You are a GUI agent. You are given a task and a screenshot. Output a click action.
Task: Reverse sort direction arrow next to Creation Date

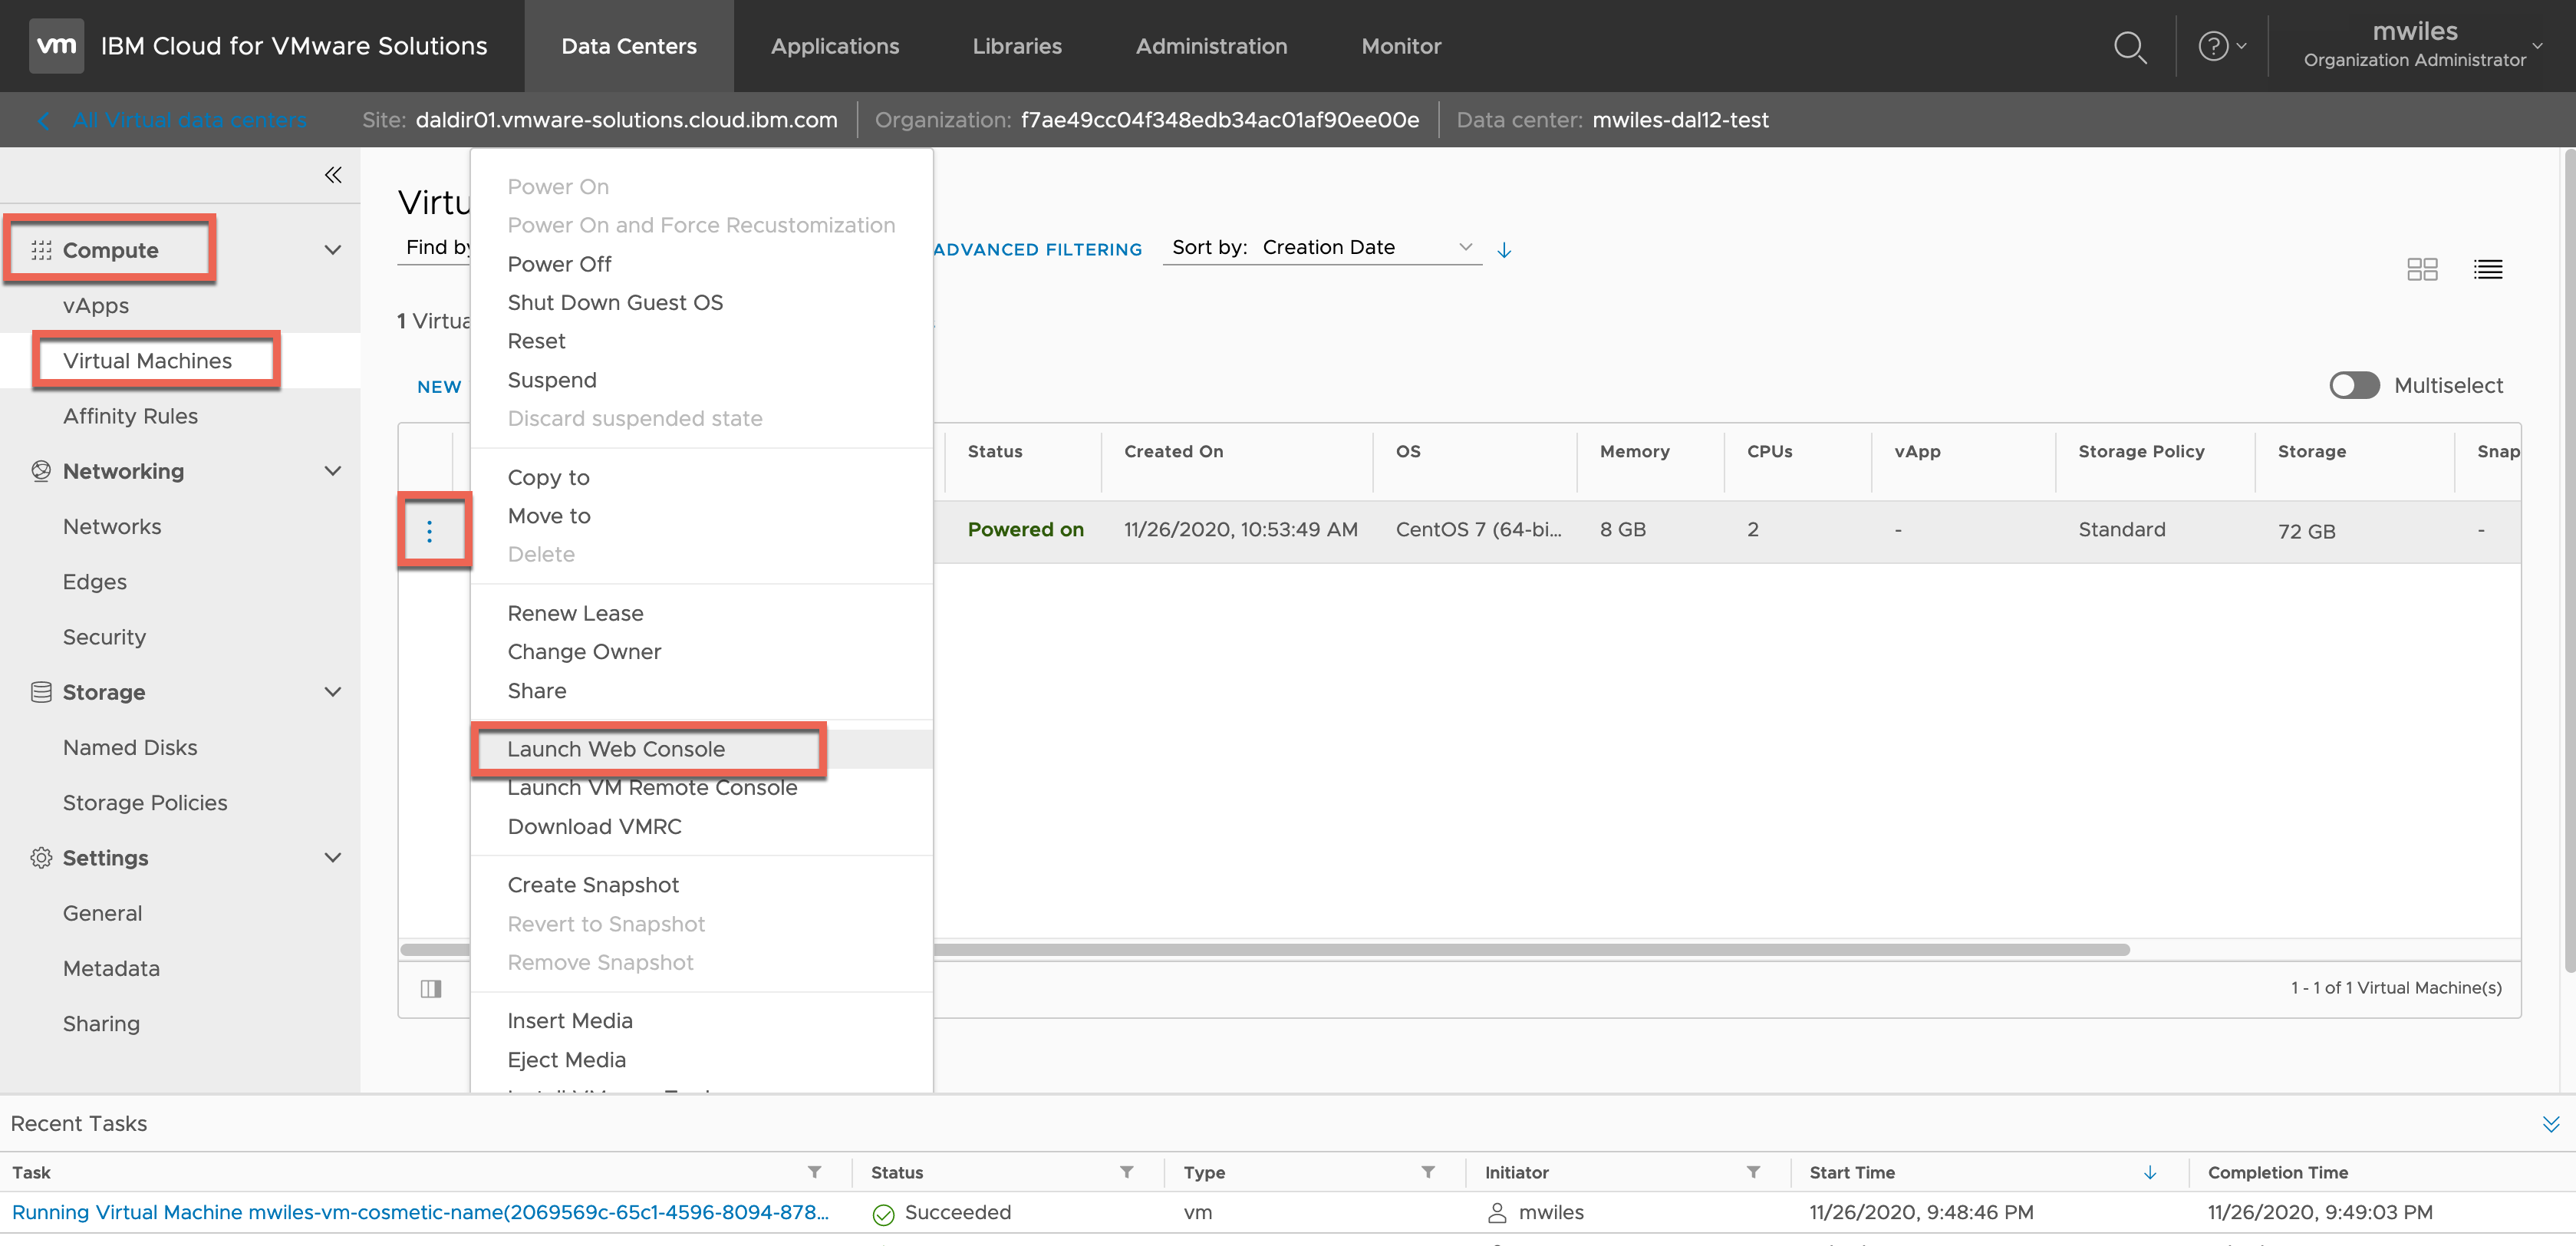[x=1503, y=250]
